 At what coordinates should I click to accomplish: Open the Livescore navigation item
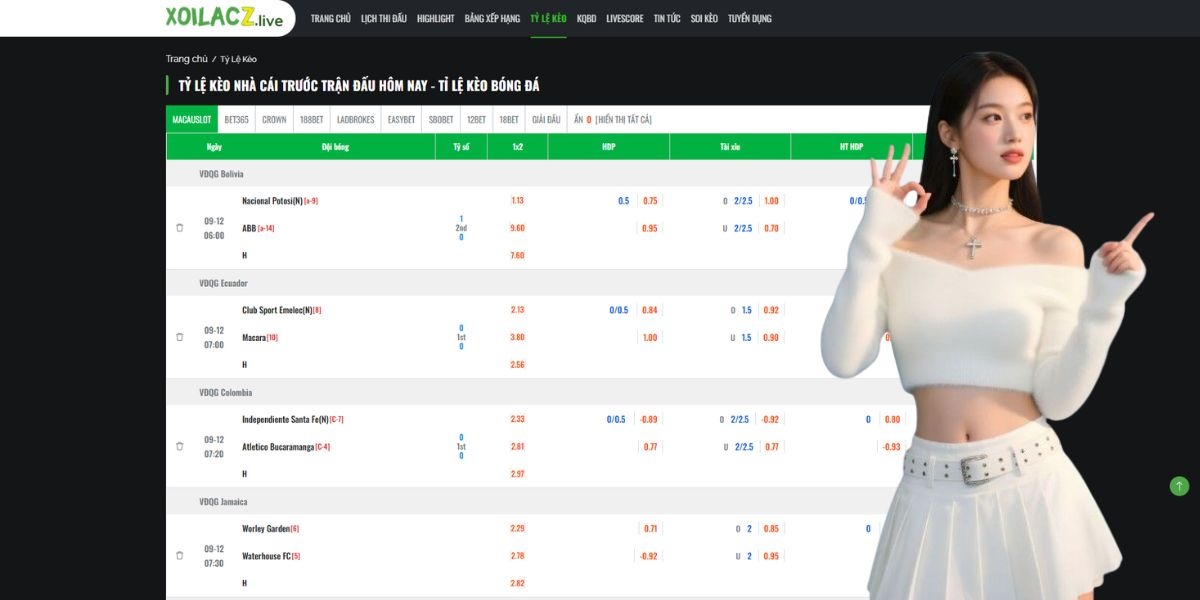(624, 18)
